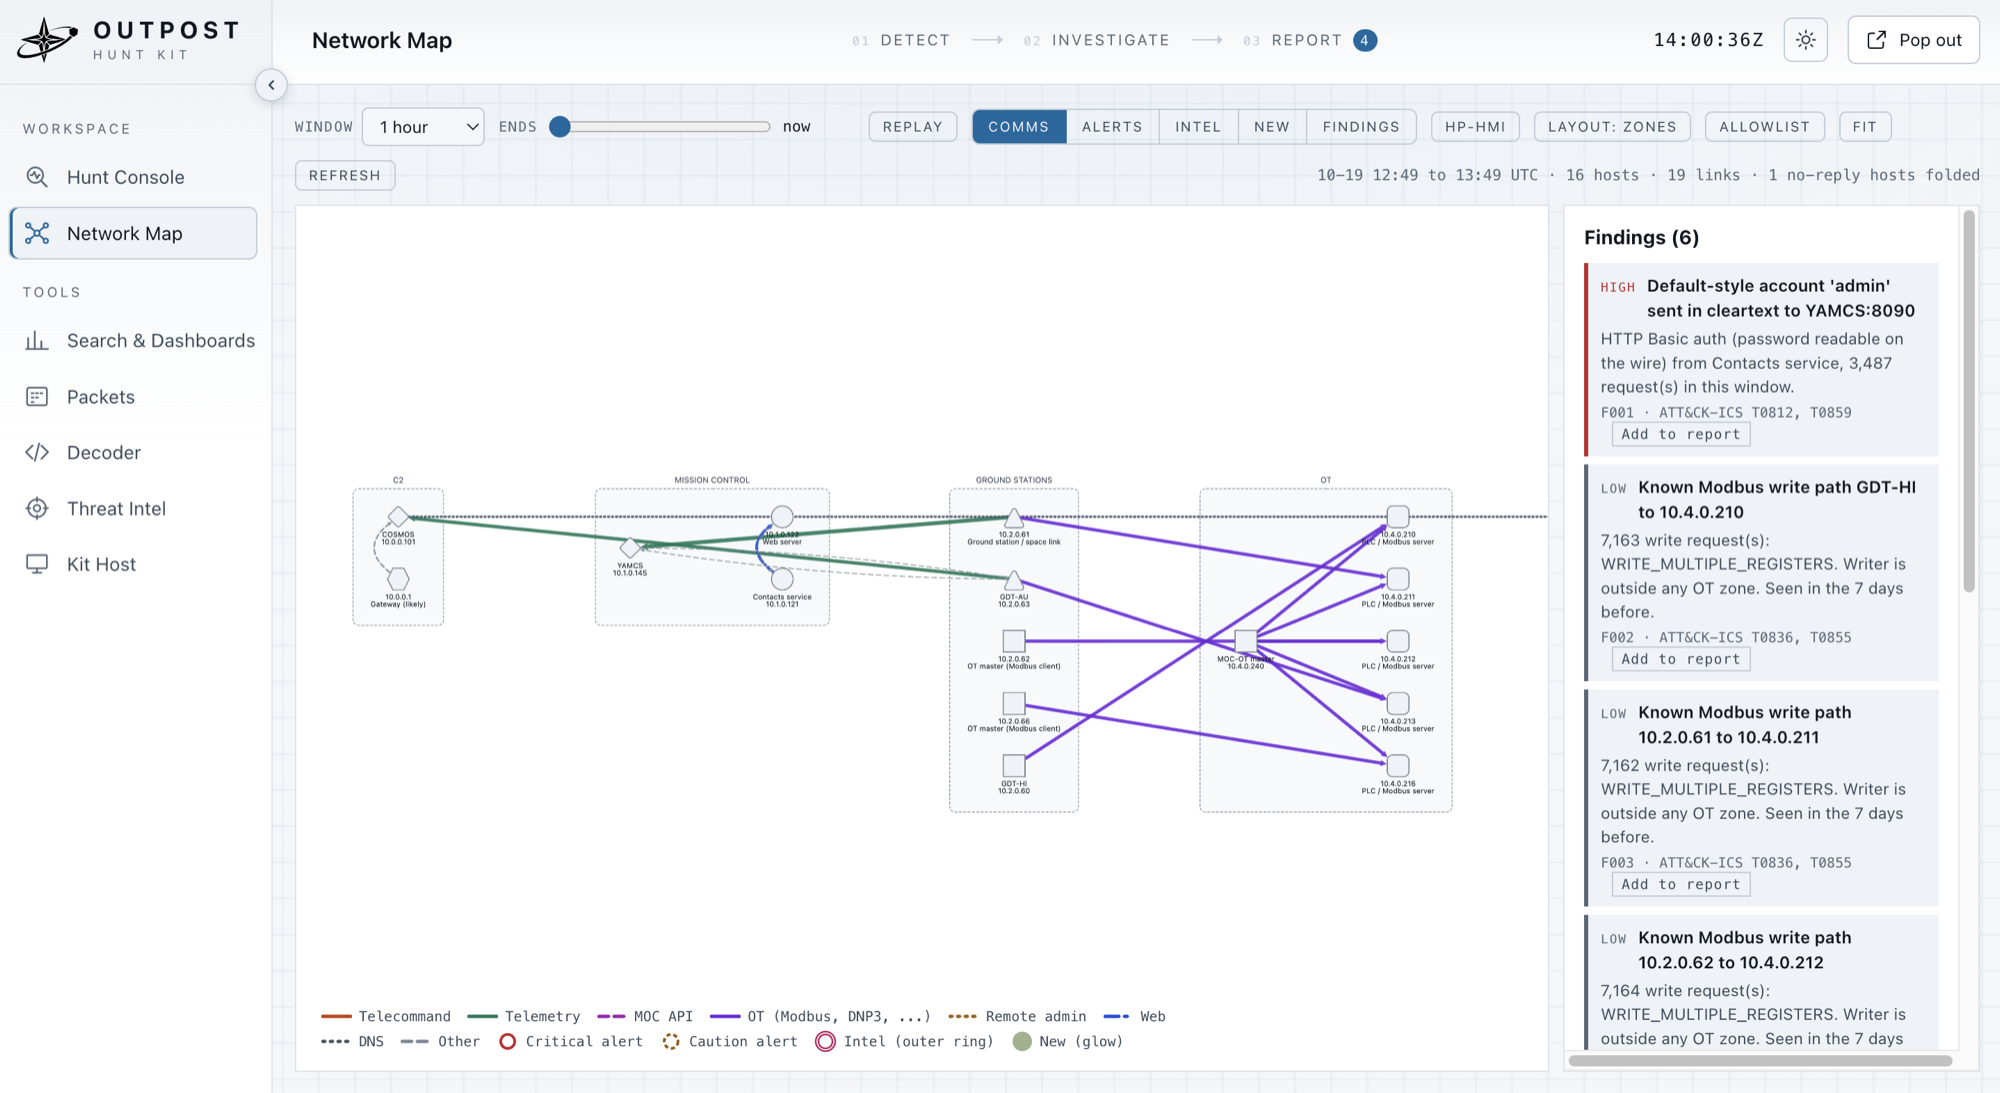Viewport: 2000px width, 1093px height.
Task: Pop out the network map window
Action: click(x=1913, y=40)
